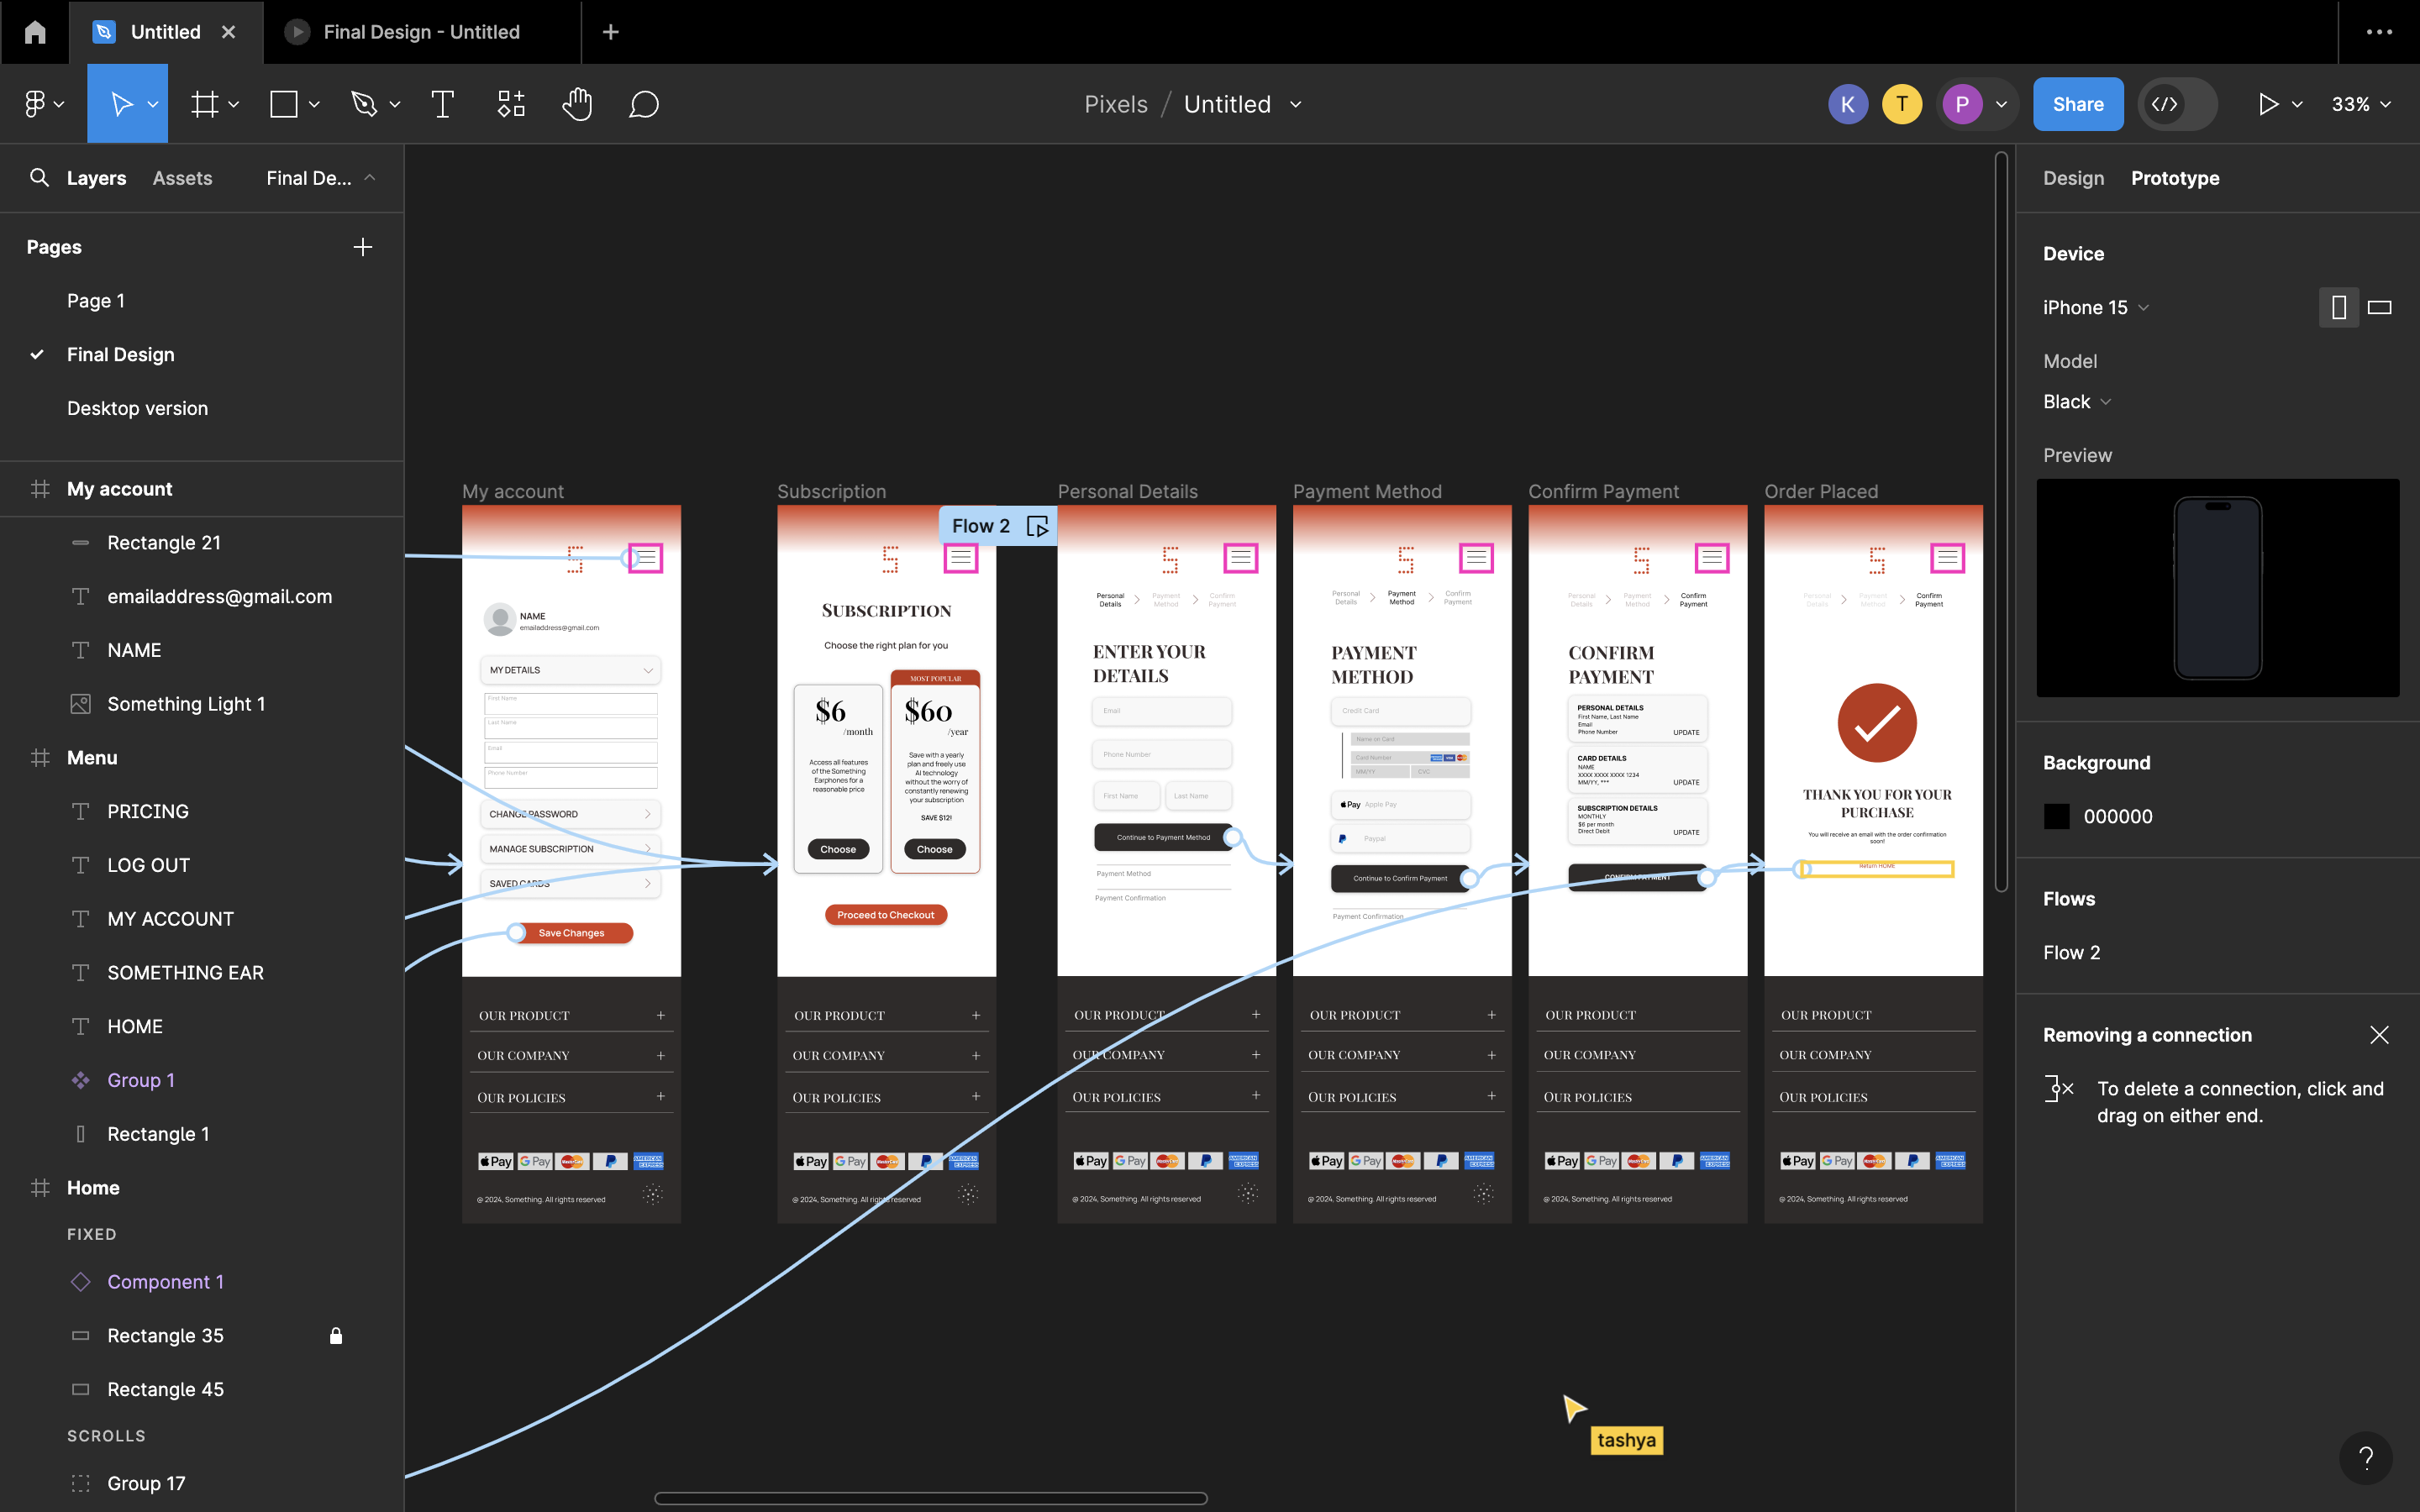Unlock the Rectangle 35 layer

click(x=336, y=1336)
